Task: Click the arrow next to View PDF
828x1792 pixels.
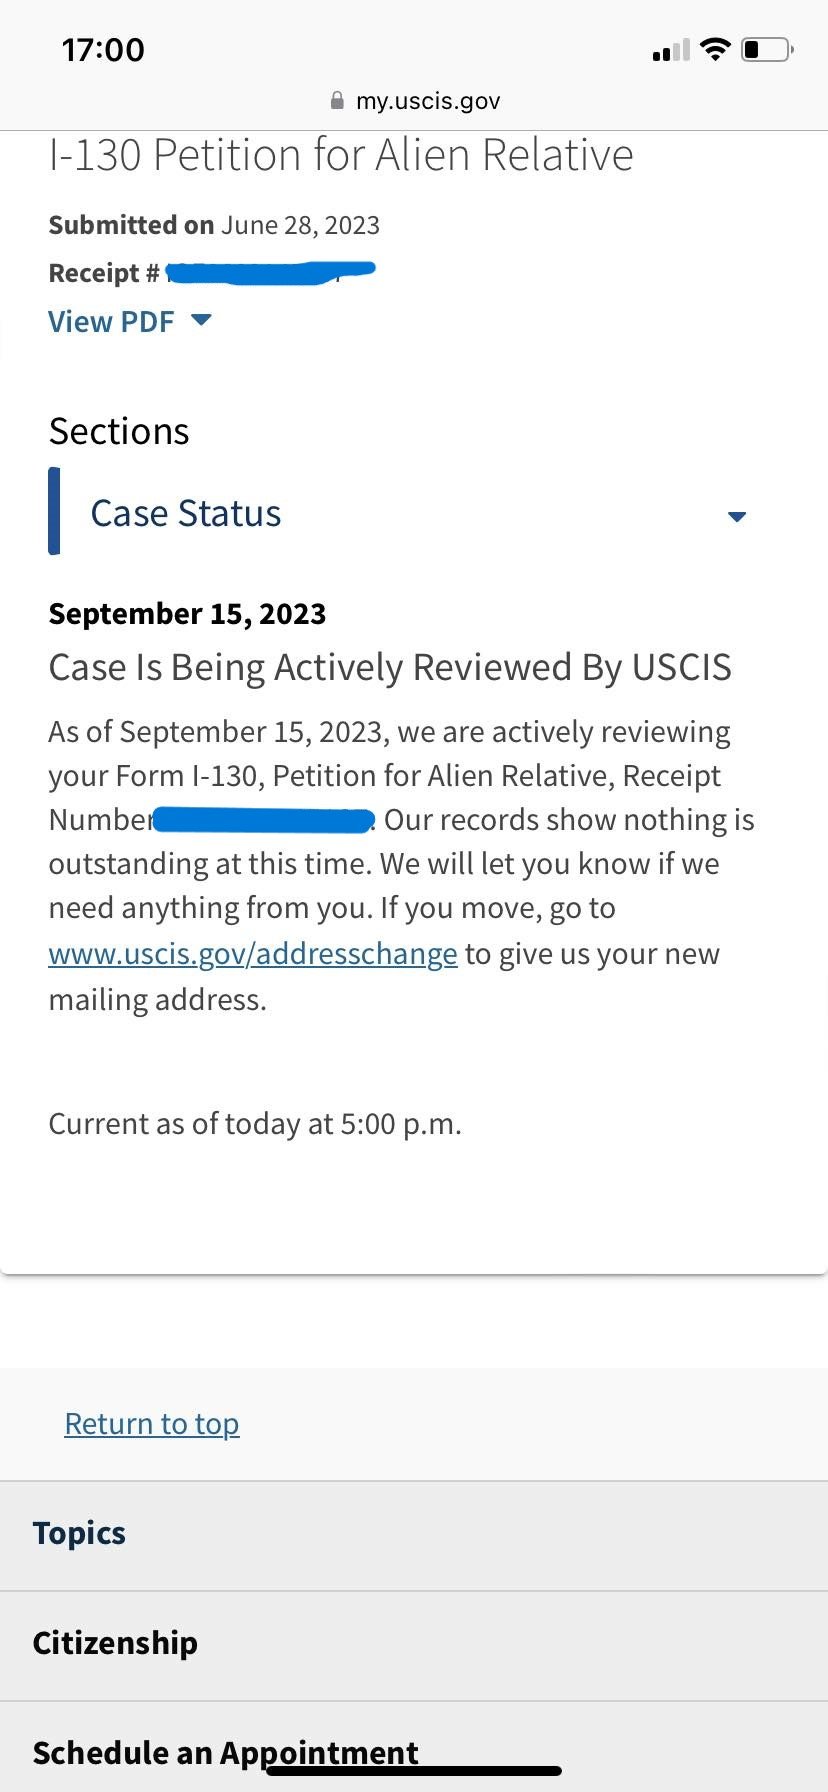Action: [201, 320]
